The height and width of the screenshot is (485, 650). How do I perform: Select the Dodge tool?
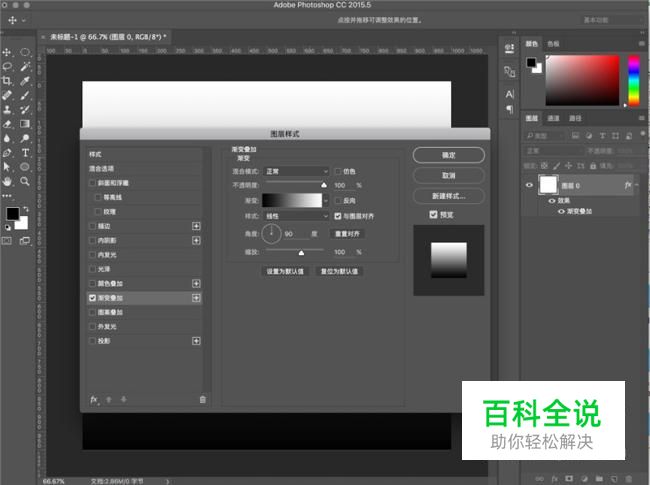pyautogui.click(x=25, y=138)
